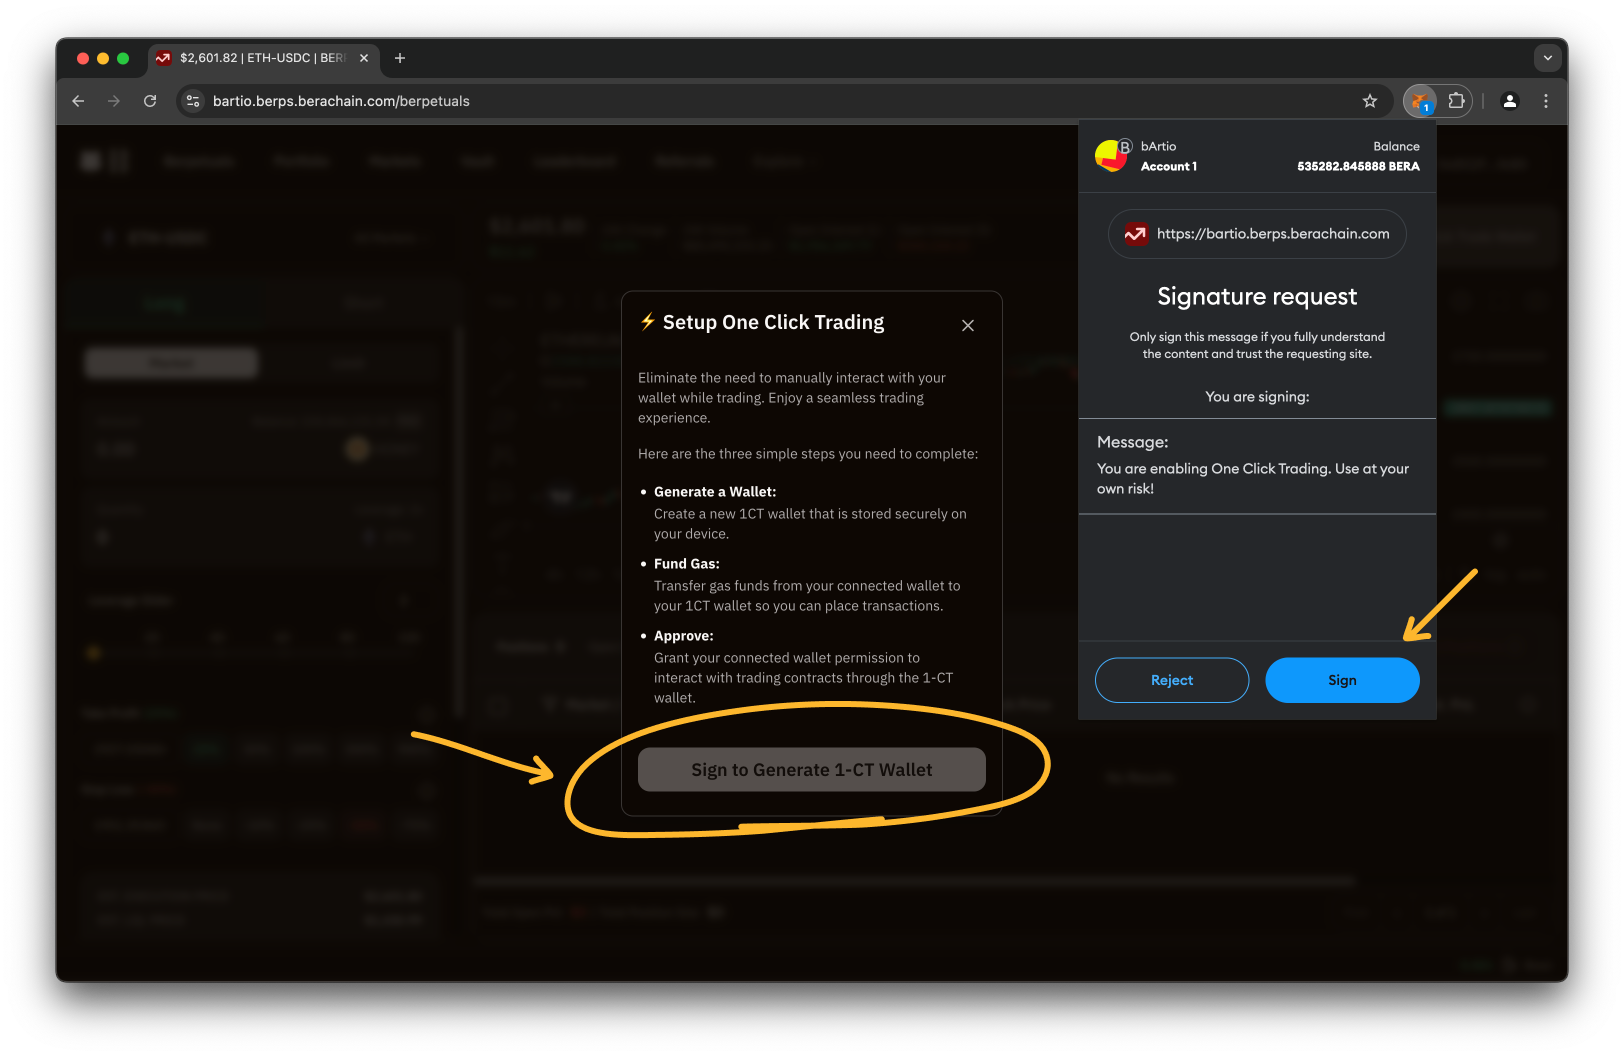Click the wallet account avatar icon
1624x1056 pixels.
(1112, 156)
